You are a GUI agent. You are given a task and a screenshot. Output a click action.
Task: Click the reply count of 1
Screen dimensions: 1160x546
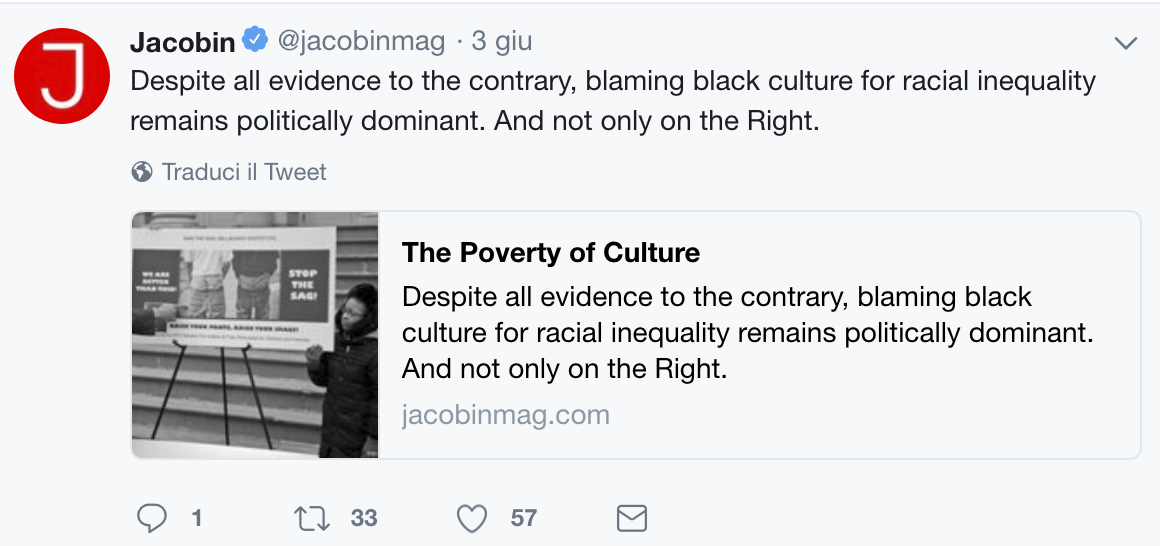(x=197, y=518)
